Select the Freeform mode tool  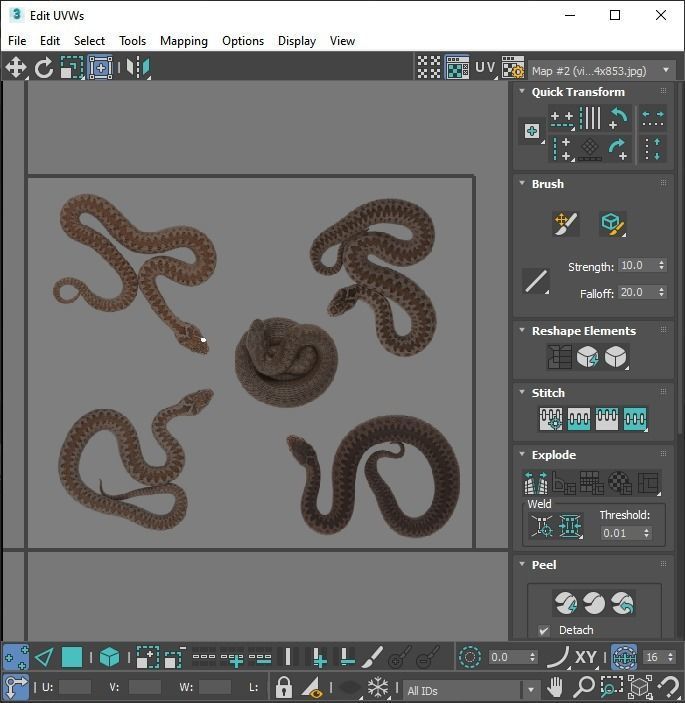pos(100,68)
